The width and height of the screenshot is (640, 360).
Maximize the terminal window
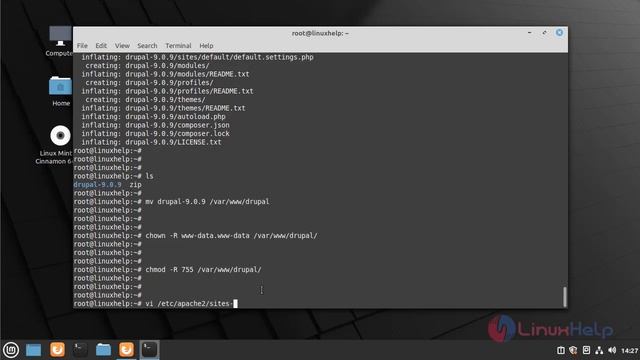coord(544,33)
